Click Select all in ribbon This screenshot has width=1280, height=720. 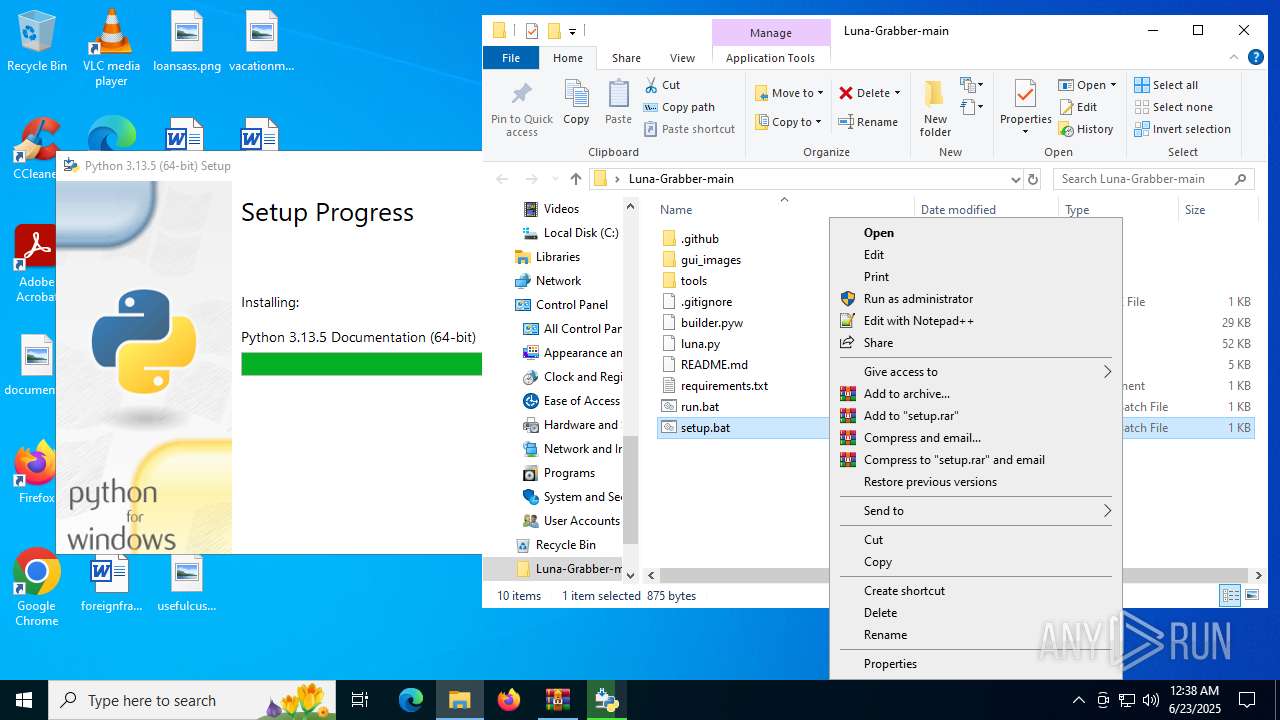pos(1166,85)
